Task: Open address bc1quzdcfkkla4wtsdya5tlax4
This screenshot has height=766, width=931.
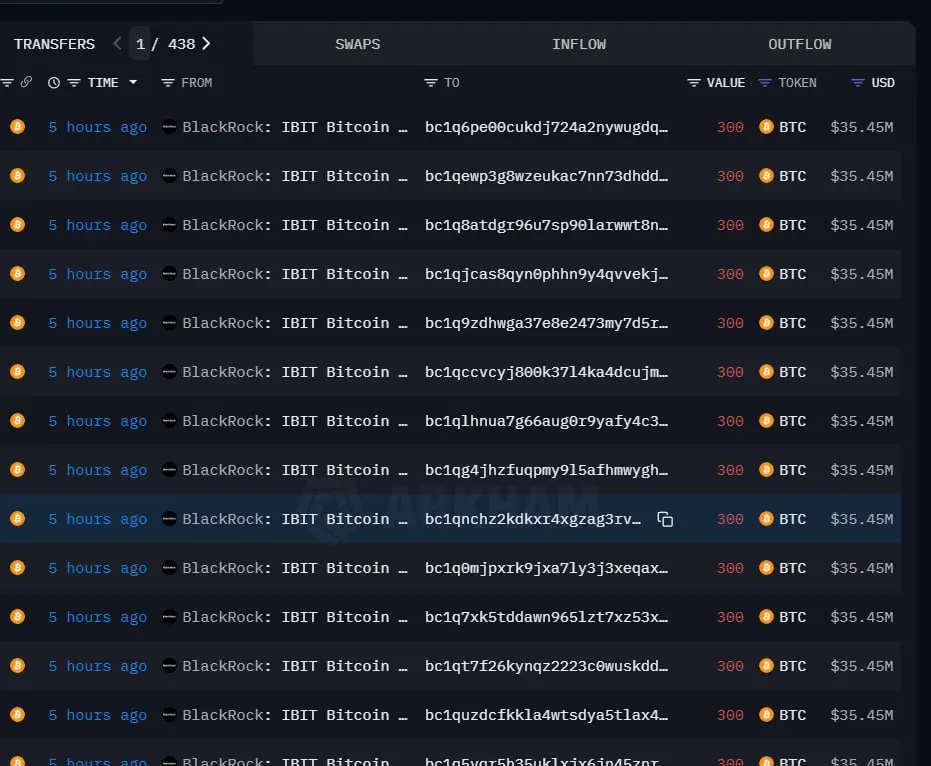Action: coord(546,715)
